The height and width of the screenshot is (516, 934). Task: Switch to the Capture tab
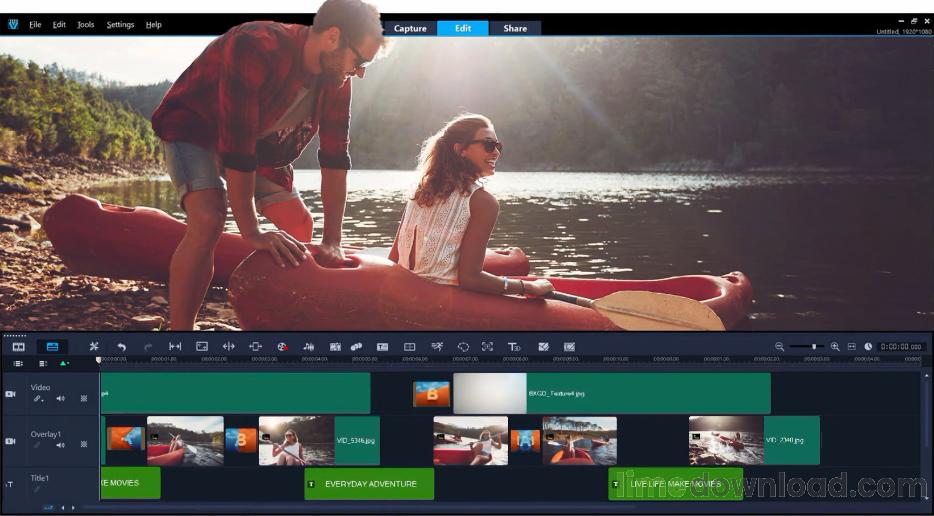(x=410, y=28)
